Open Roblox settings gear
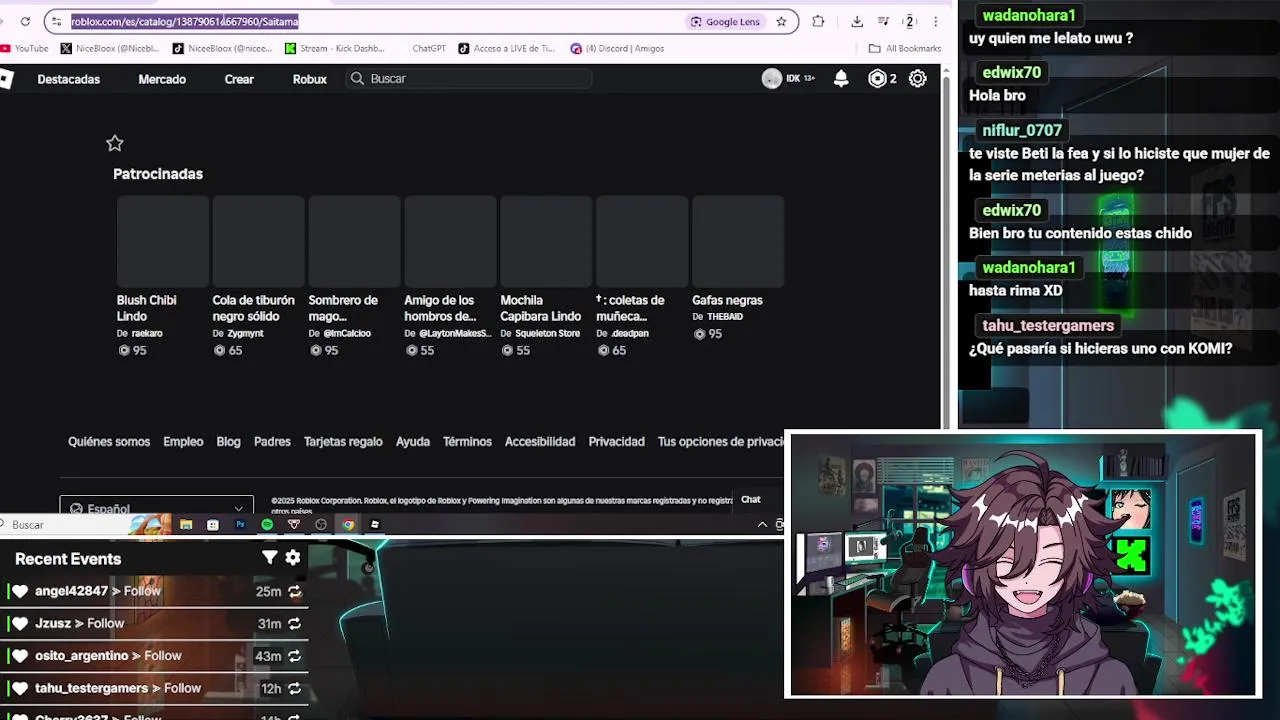 tap(917, 79)
